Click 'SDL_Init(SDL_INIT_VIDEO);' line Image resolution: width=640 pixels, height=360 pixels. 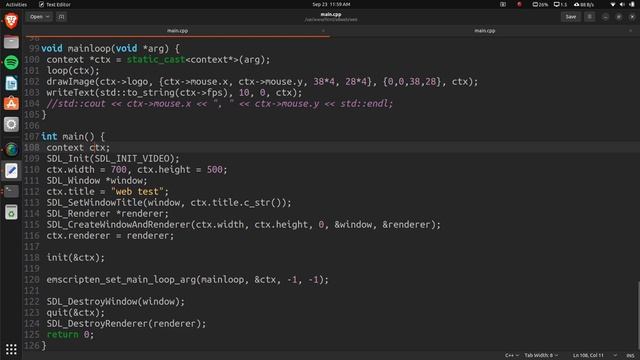113,158
